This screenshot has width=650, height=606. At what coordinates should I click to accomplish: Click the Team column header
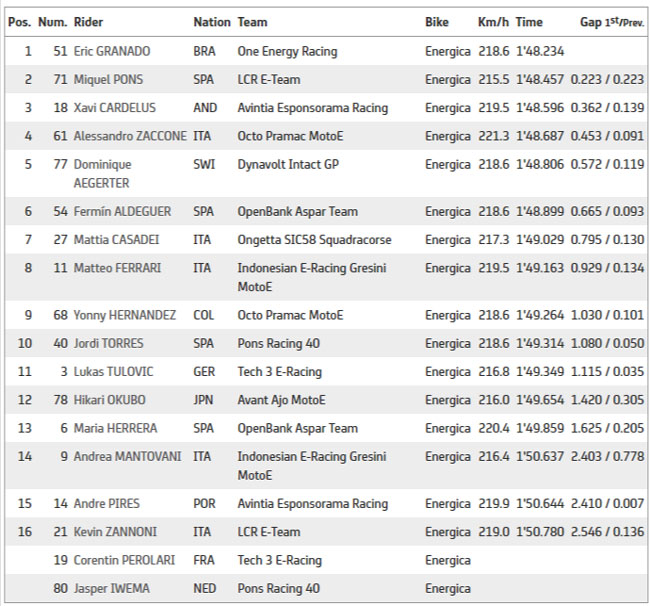pyautogui.click(x=252, y=22)
